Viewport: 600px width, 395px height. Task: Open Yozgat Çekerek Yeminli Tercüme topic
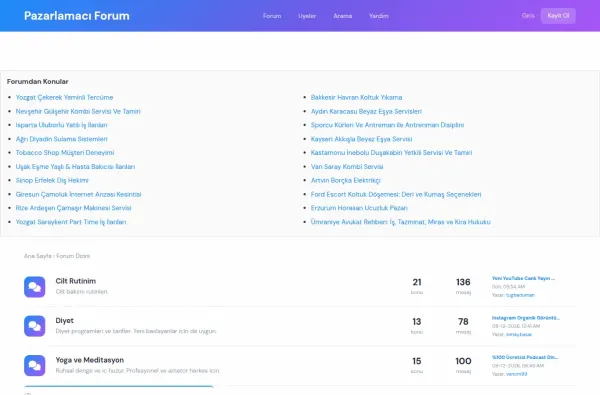(x=64, y=97)
